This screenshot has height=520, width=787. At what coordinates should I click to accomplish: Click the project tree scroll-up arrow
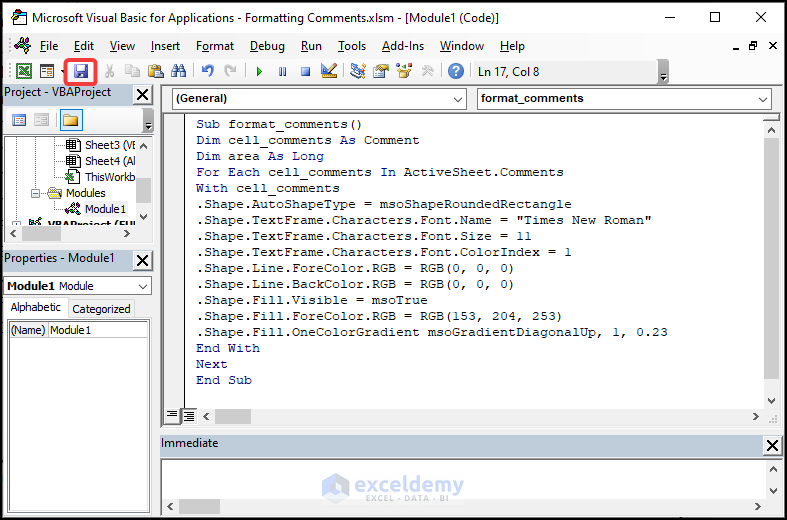144,146
